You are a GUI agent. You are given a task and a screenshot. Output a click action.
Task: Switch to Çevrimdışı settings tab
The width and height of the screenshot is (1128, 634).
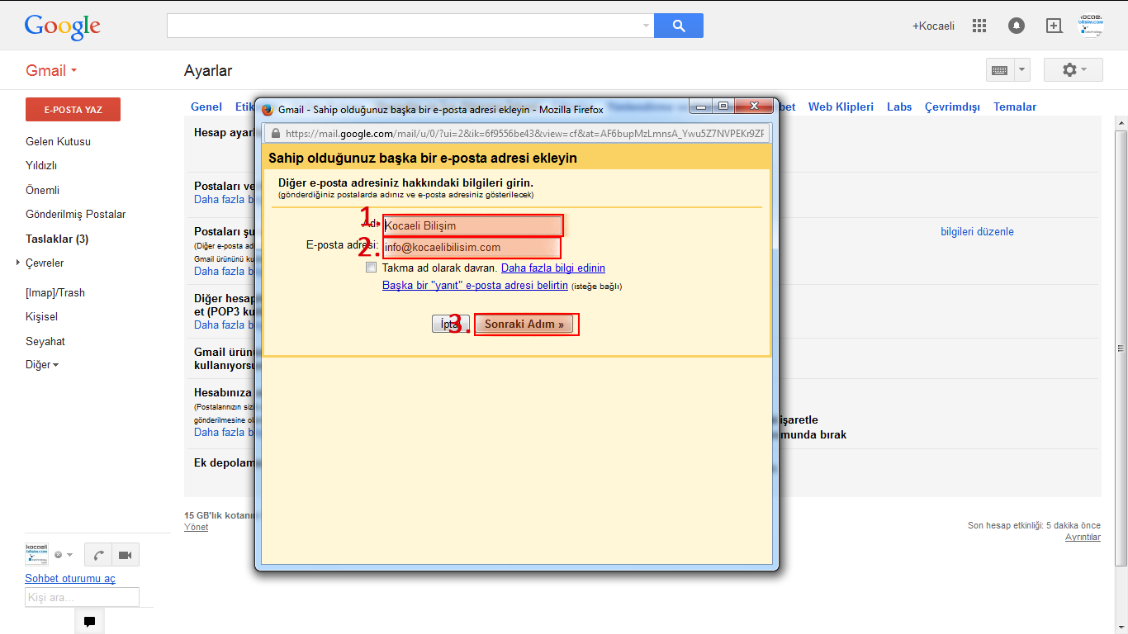(952, 107)
